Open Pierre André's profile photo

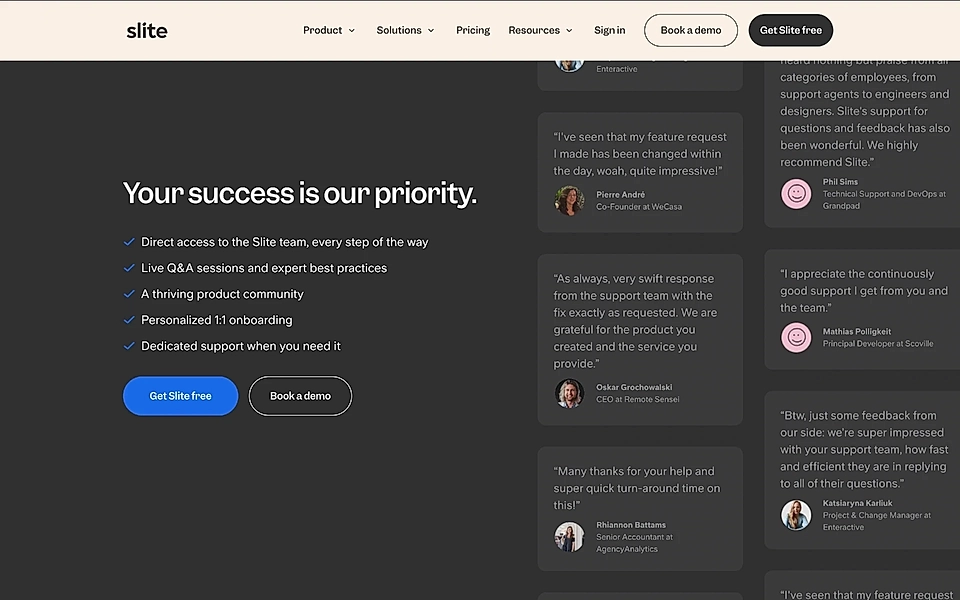(569, 200)
